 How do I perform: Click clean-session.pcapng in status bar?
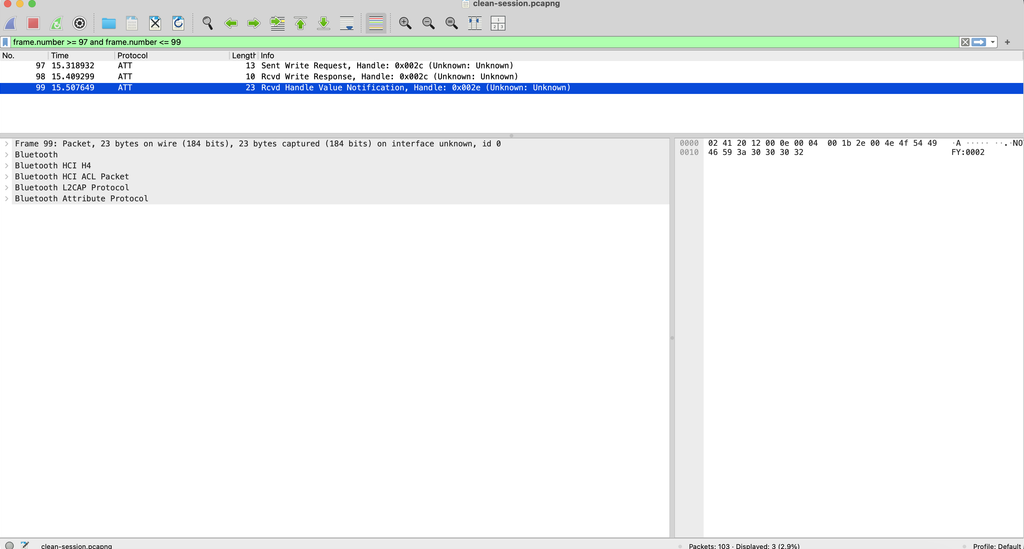pos(76,546)
